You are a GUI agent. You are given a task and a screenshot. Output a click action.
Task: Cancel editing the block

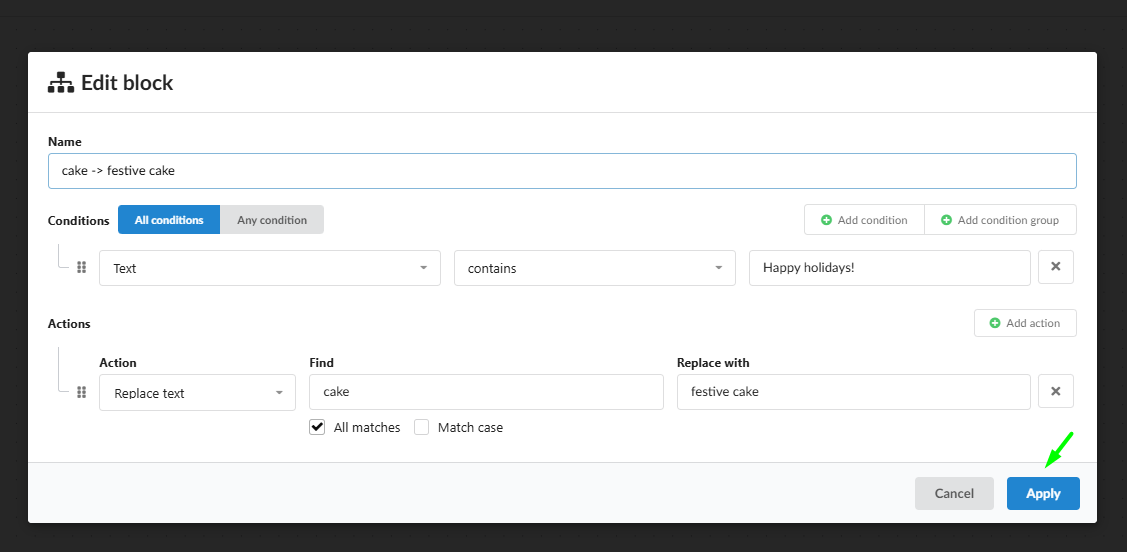[954, 494]
